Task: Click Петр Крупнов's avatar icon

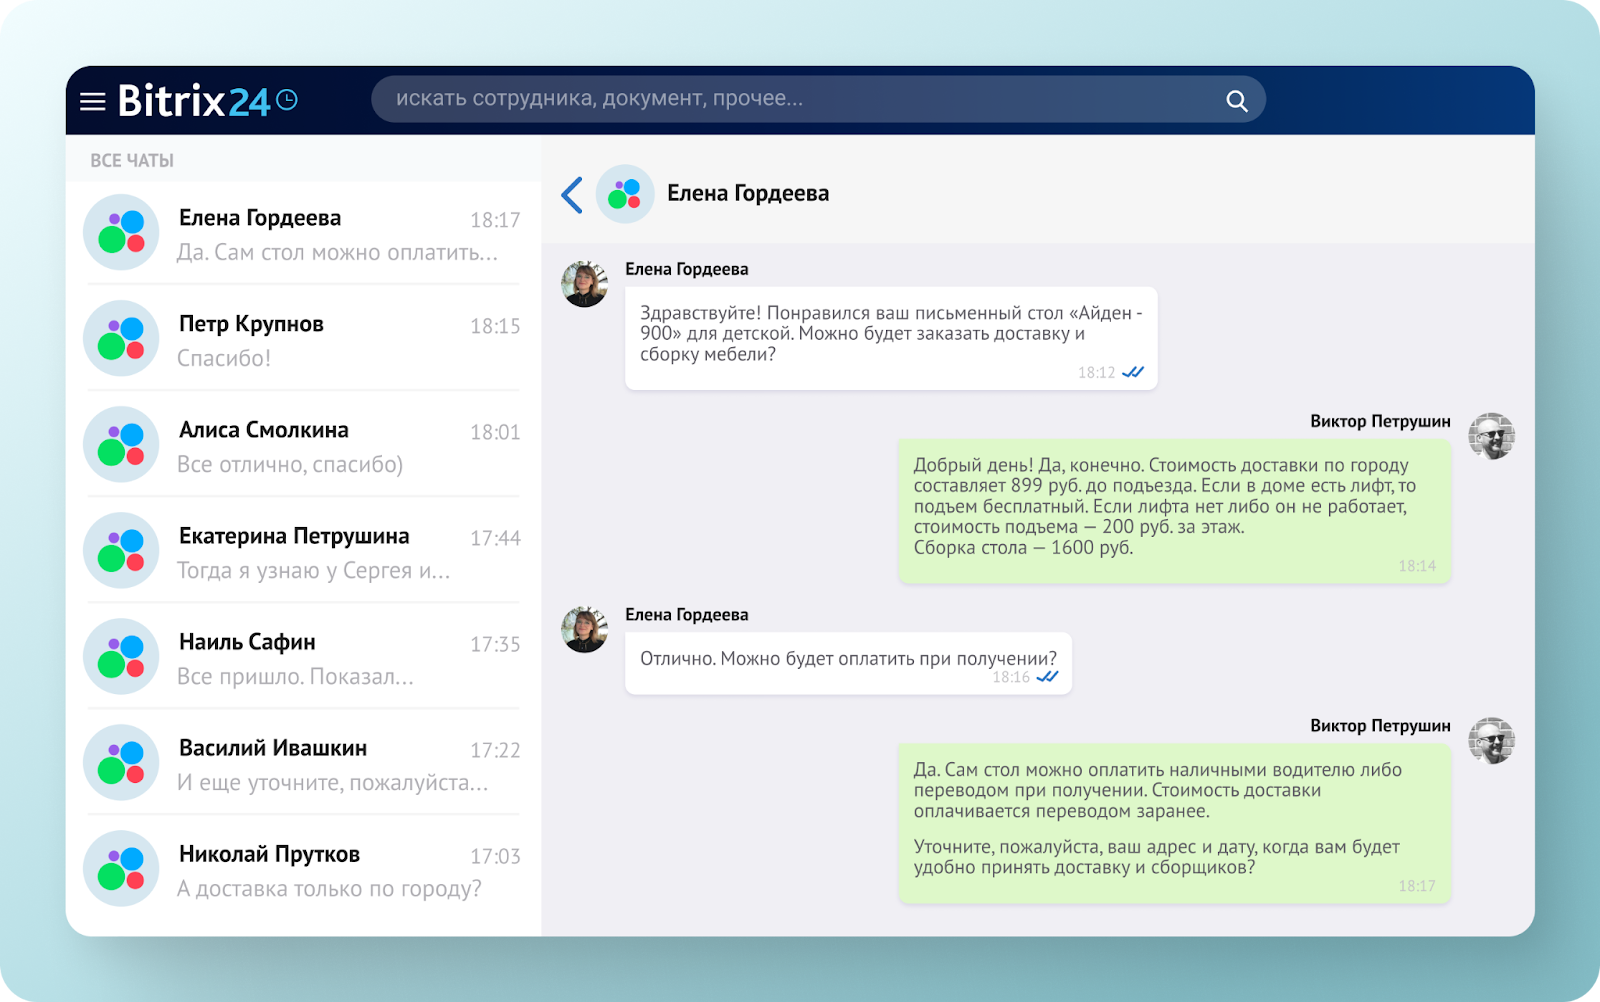Action: [x=121, y=338]
